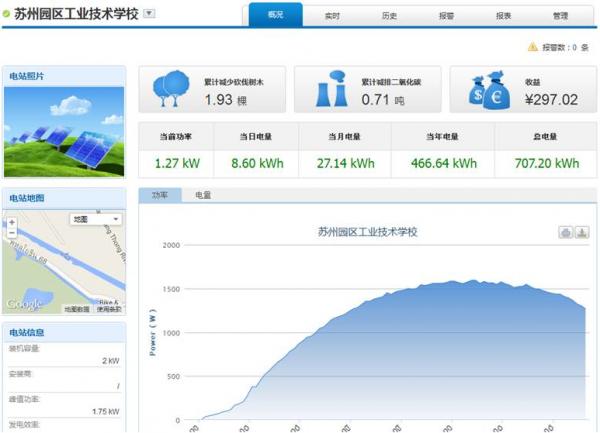Switch to the 电量 energy chart tab

[x=203, y=195]
